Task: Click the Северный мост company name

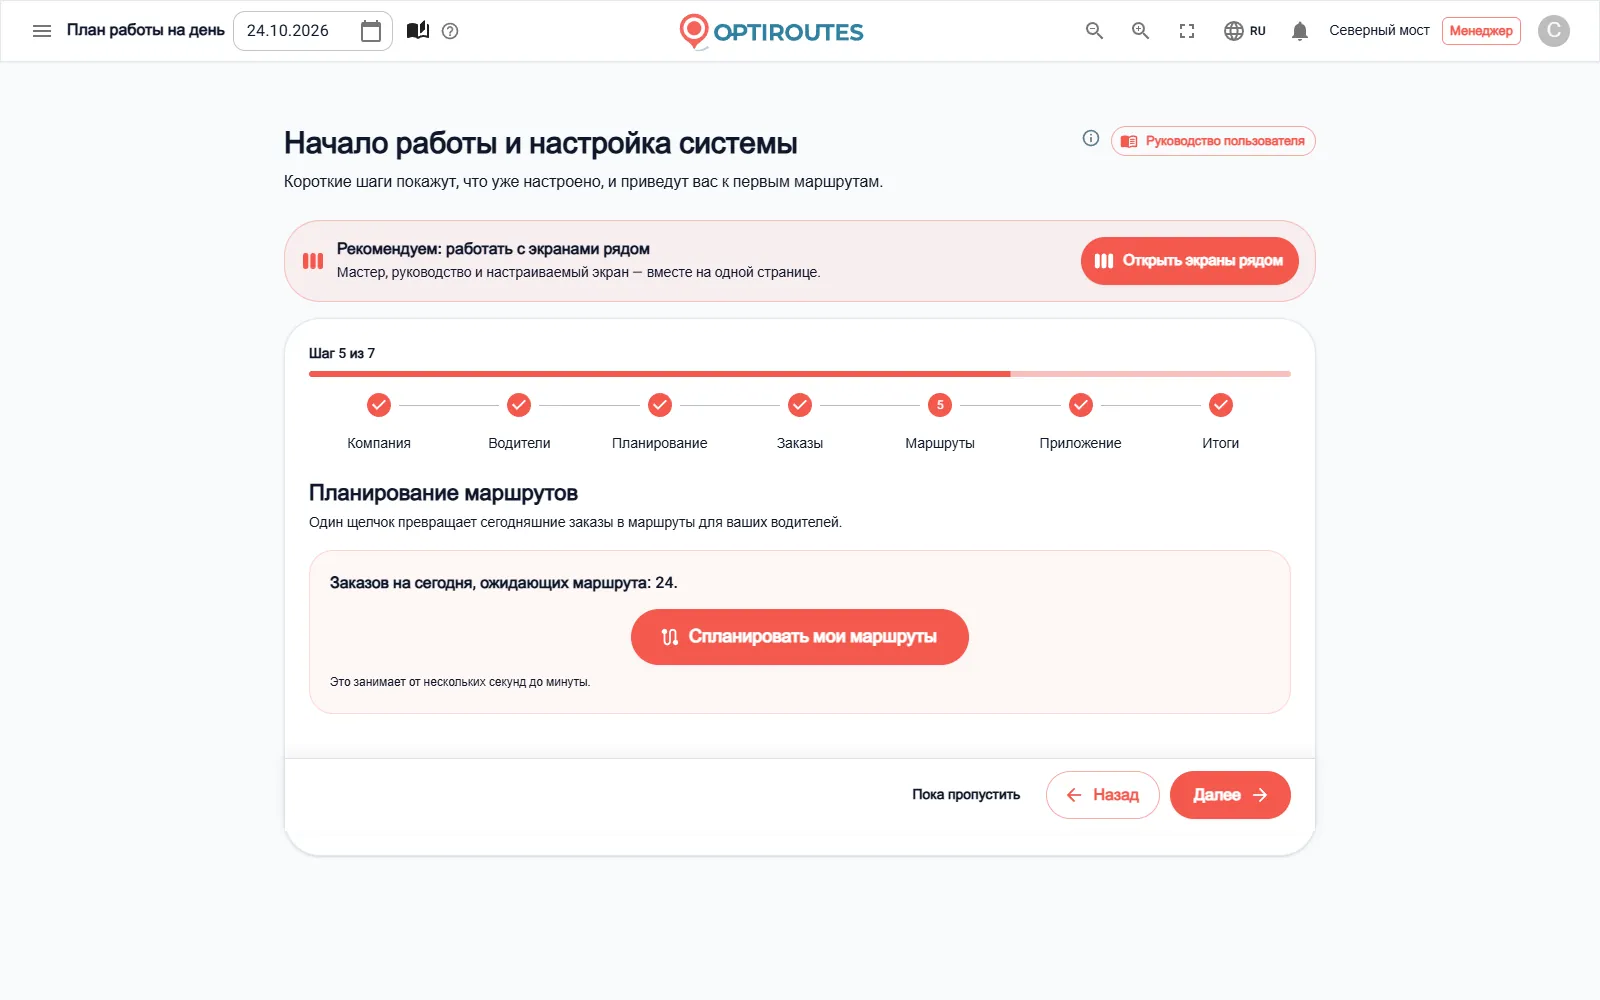Action: [1379, 31]
